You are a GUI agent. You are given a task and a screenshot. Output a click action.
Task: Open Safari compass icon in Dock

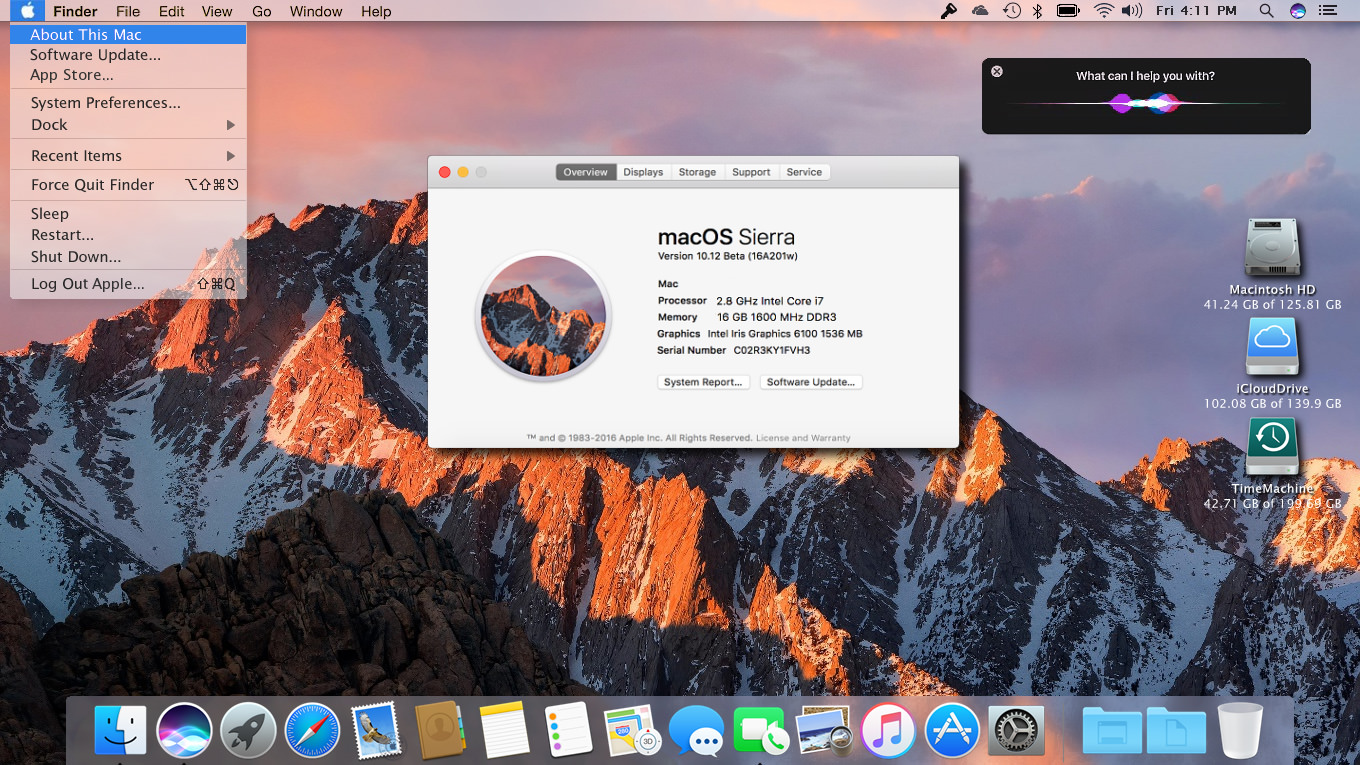click(x=312, y=730)
